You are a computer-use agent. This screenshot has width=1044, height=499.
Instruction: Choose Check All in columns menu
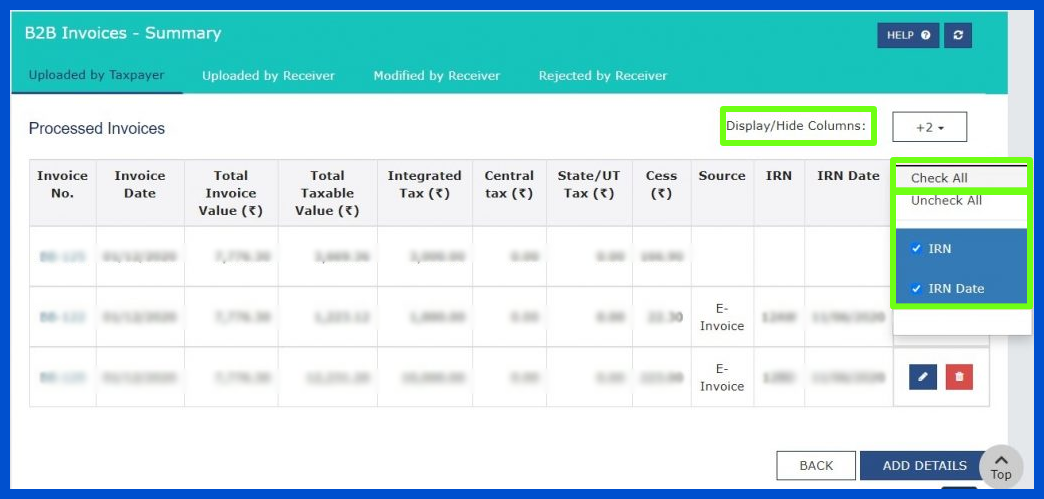click(x=939, y=178)
